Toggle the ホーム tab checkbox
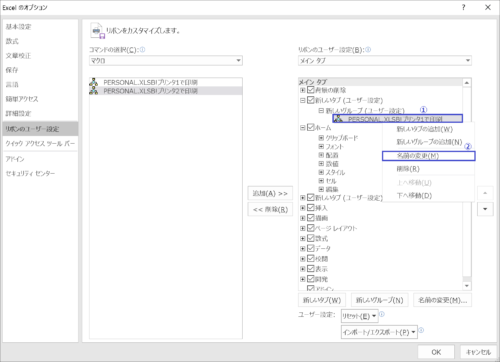Viewport: 500px width, 362px height. pyautogui.click(x=311, y=127)
